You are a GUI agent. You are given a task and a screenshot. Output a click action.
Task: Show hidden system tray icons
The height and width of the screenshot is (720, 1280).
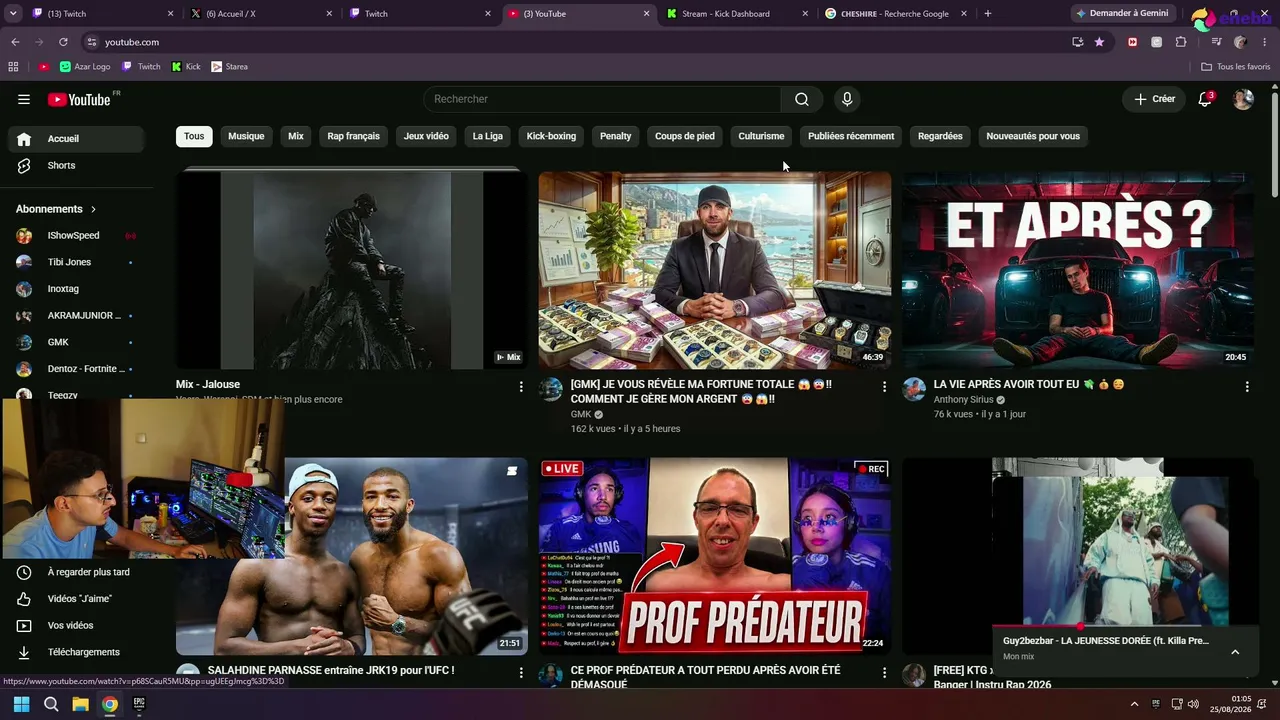click(1134, 704)
